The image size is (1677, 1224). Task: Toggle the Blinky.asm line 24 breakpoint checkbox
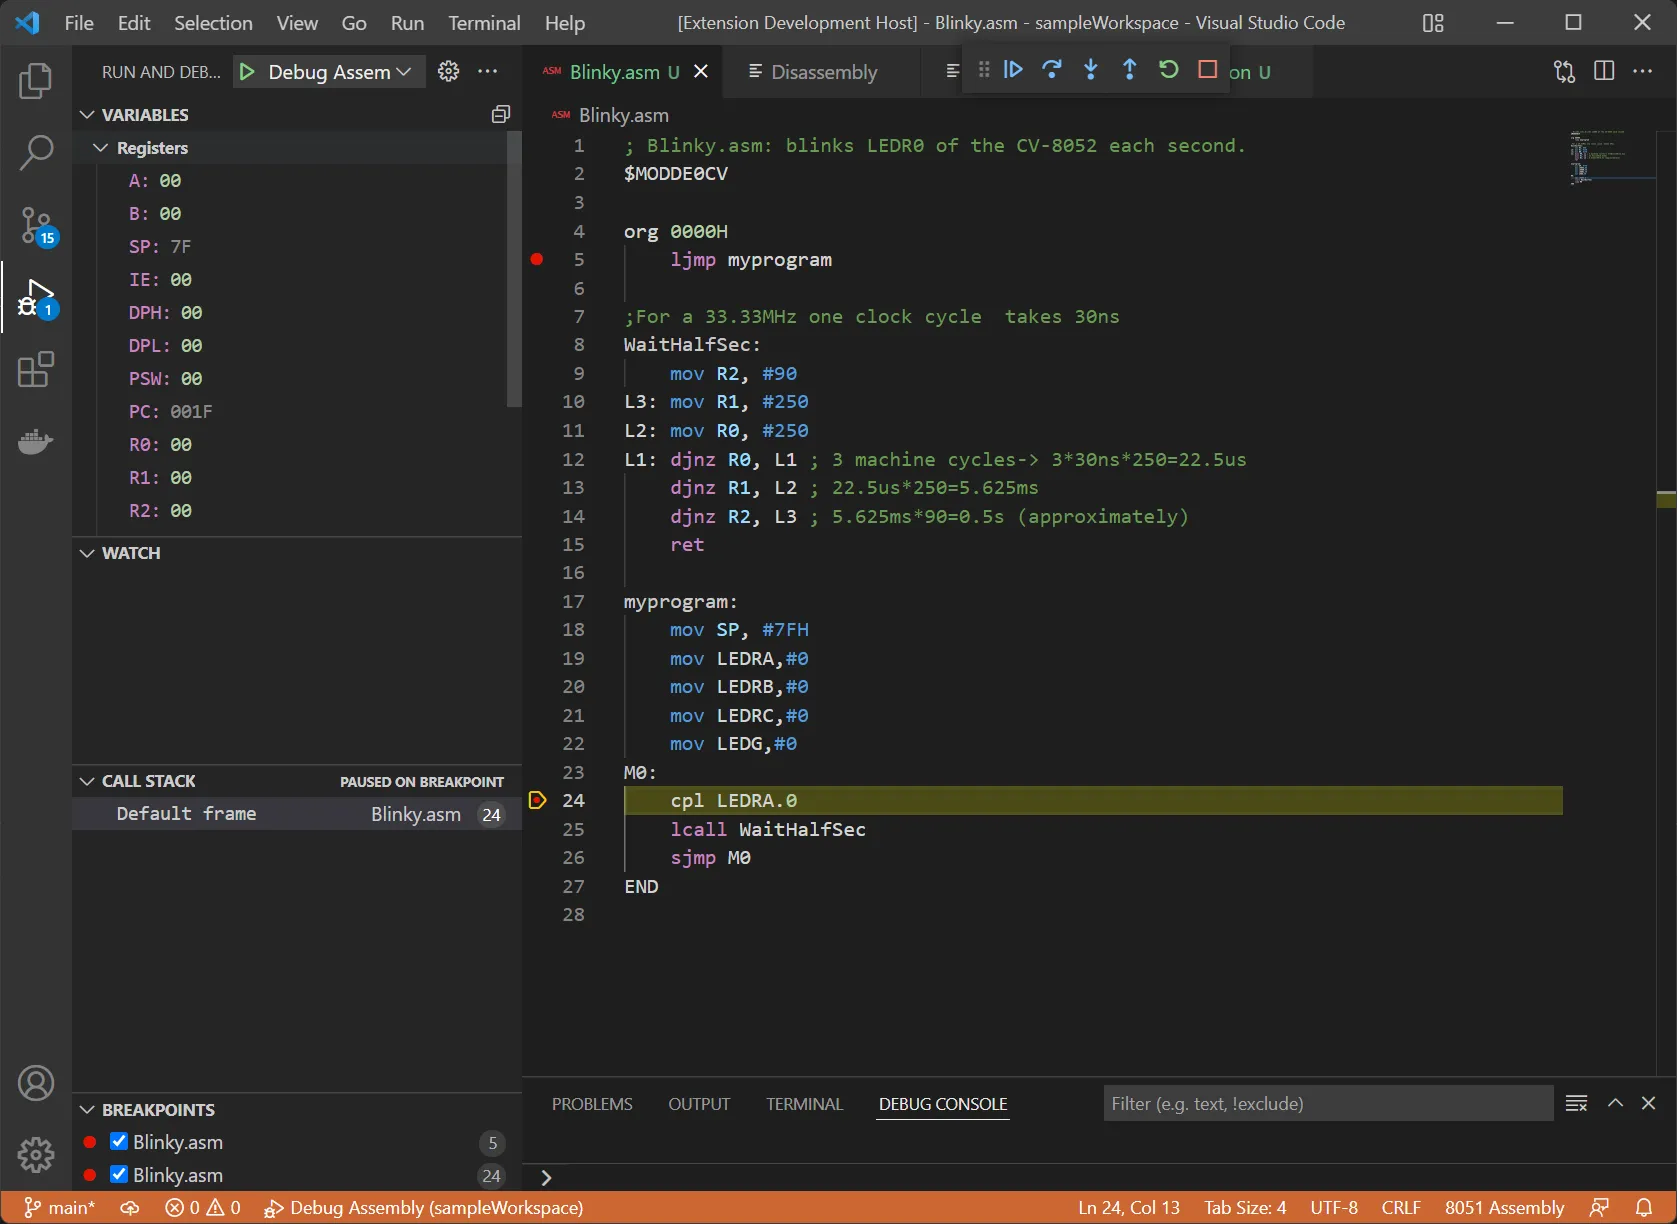119,1174
